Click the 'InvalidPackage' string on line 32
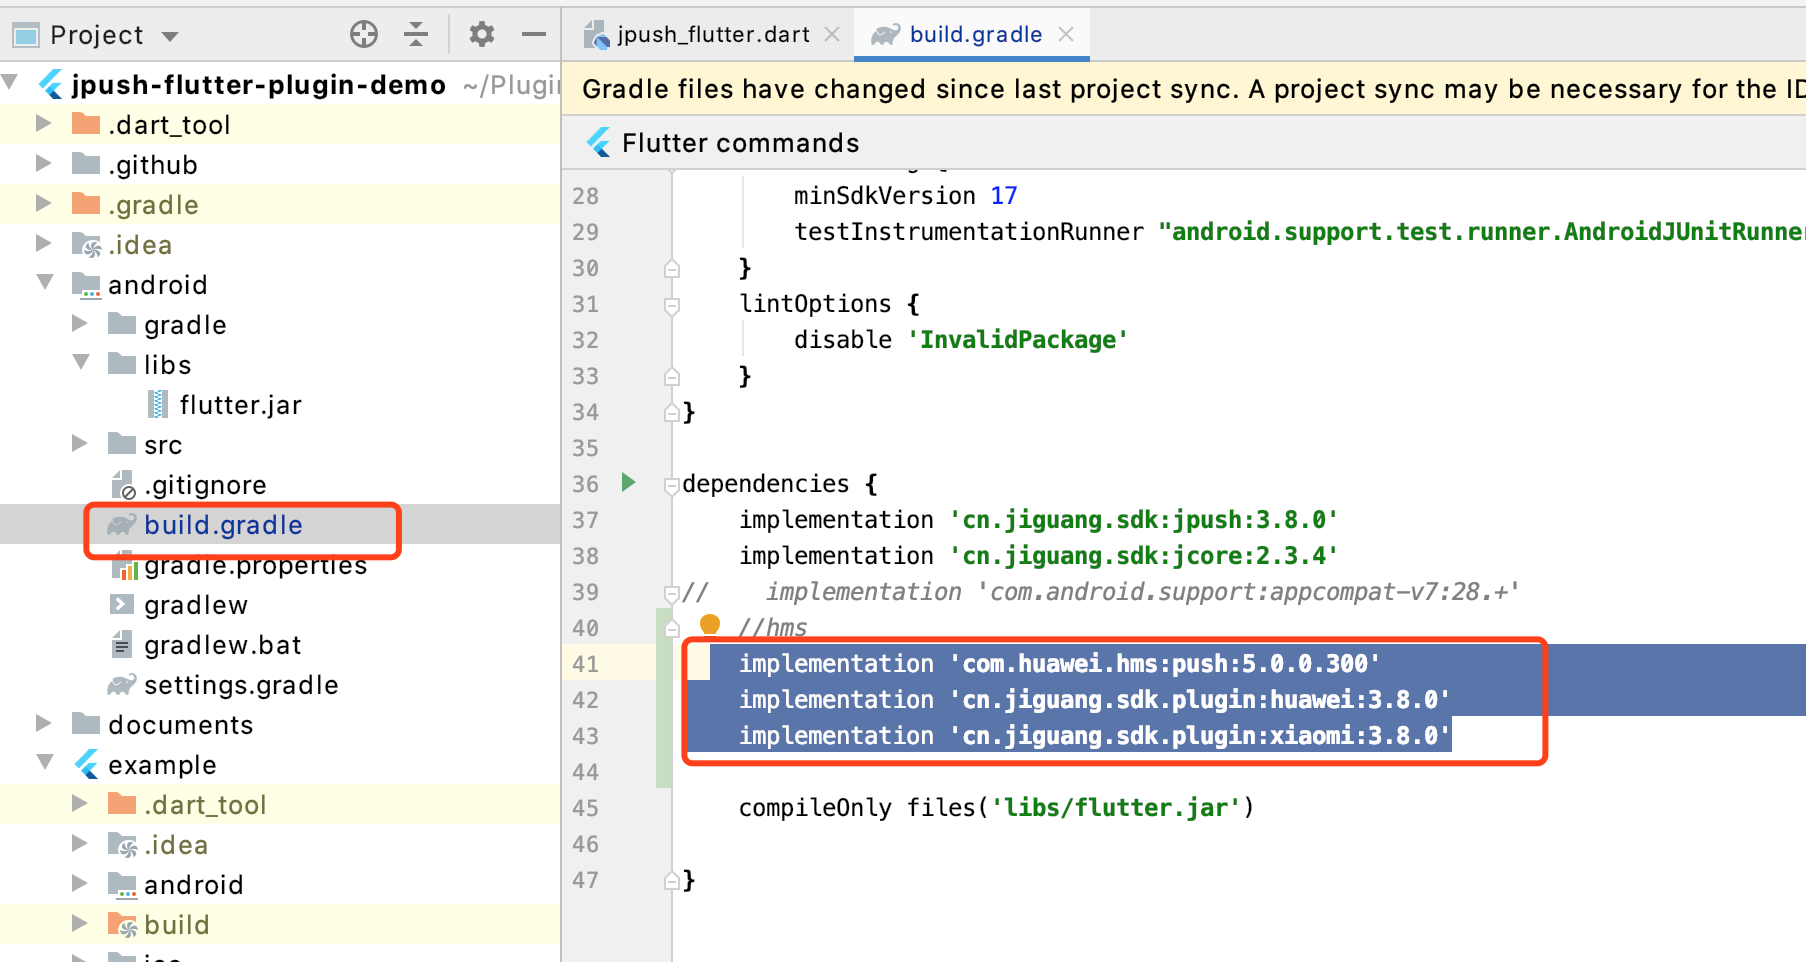The image size is (1806, 962). pyautogui.click(x=1018, y=340)
